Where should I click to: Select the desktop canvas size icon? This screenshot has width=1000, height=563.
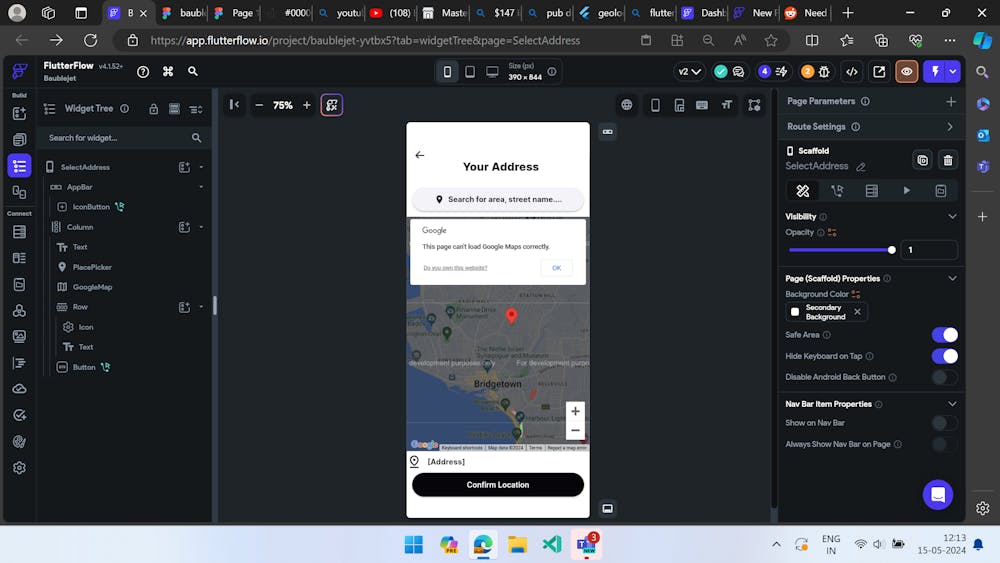[492, 72]
